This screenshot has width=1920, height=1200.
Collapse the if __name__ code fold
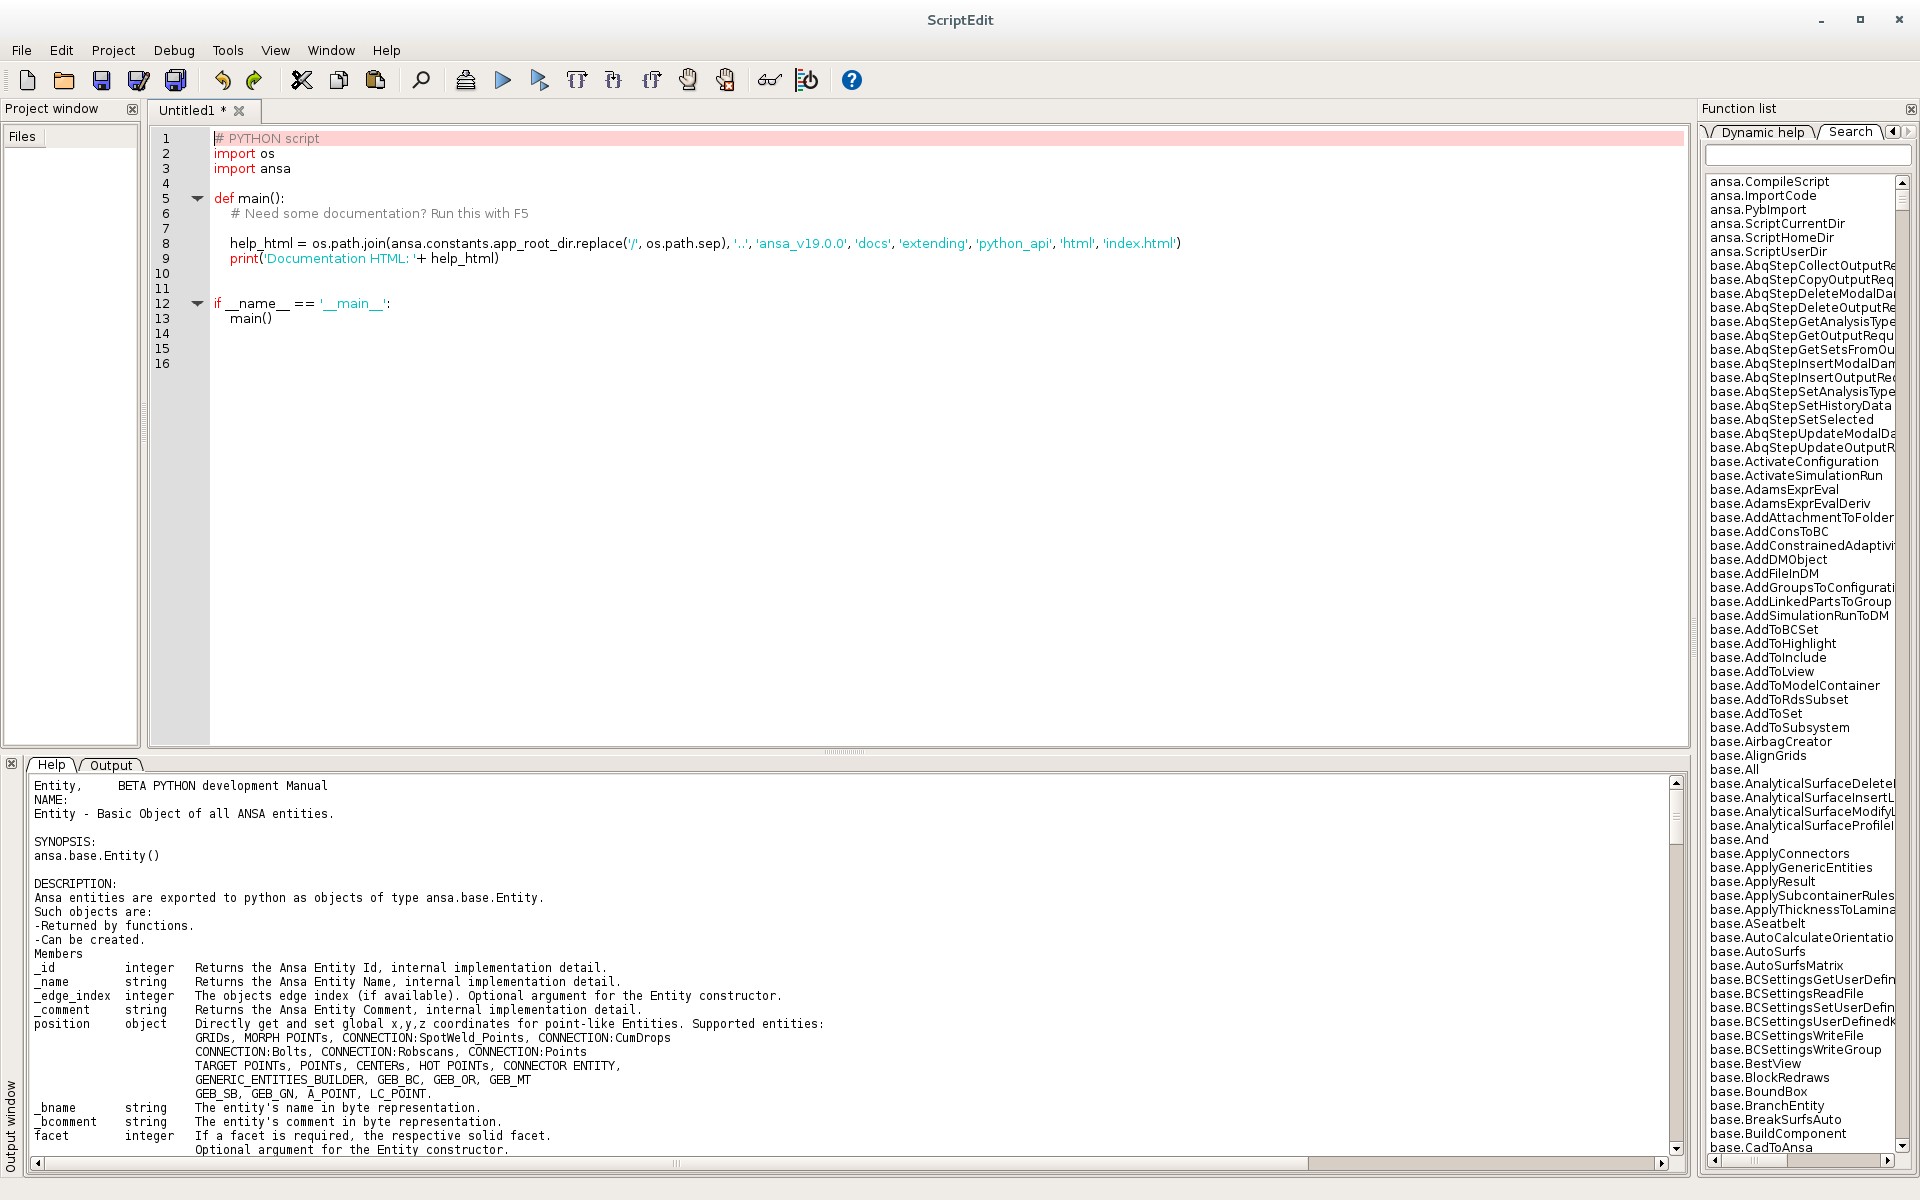click(x=197, y=303)
